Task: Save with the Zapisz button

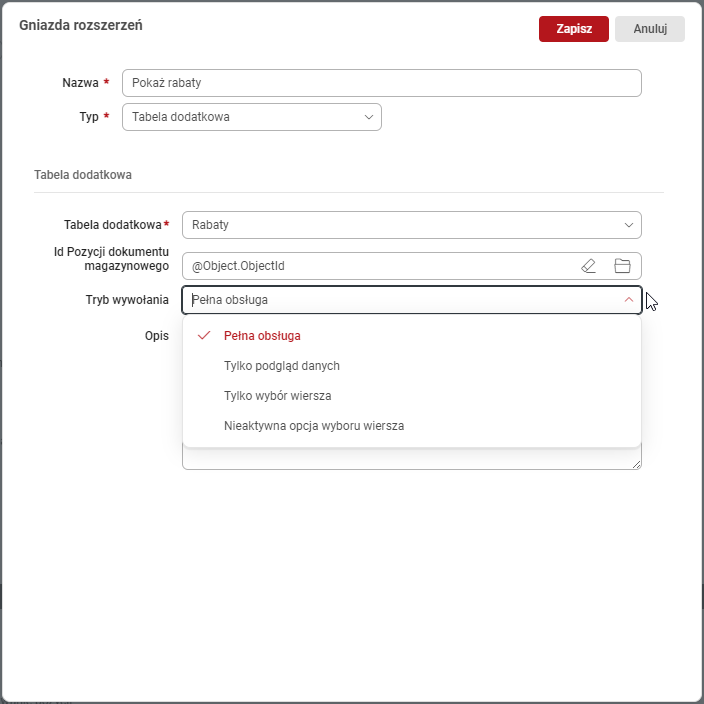Action: pyautogui.click(x=573, y=29)
